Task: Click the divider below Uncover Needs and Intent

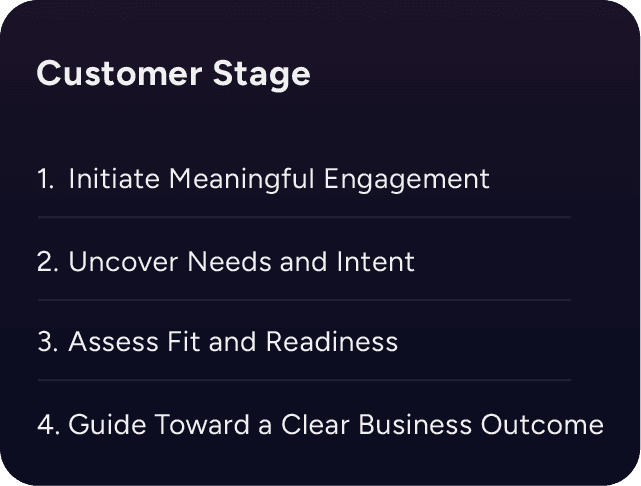Action: (304, 299)
